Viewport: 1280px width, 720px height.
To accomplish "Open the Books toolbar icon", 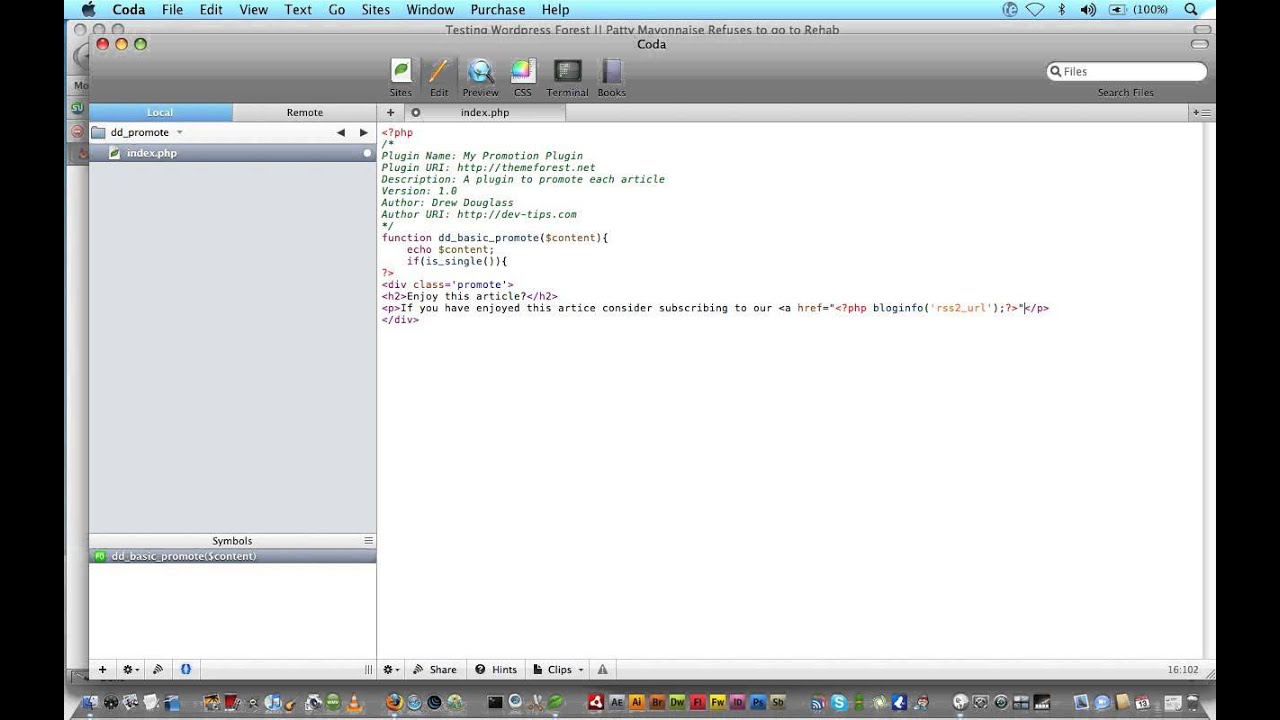I will click(611, 77).
